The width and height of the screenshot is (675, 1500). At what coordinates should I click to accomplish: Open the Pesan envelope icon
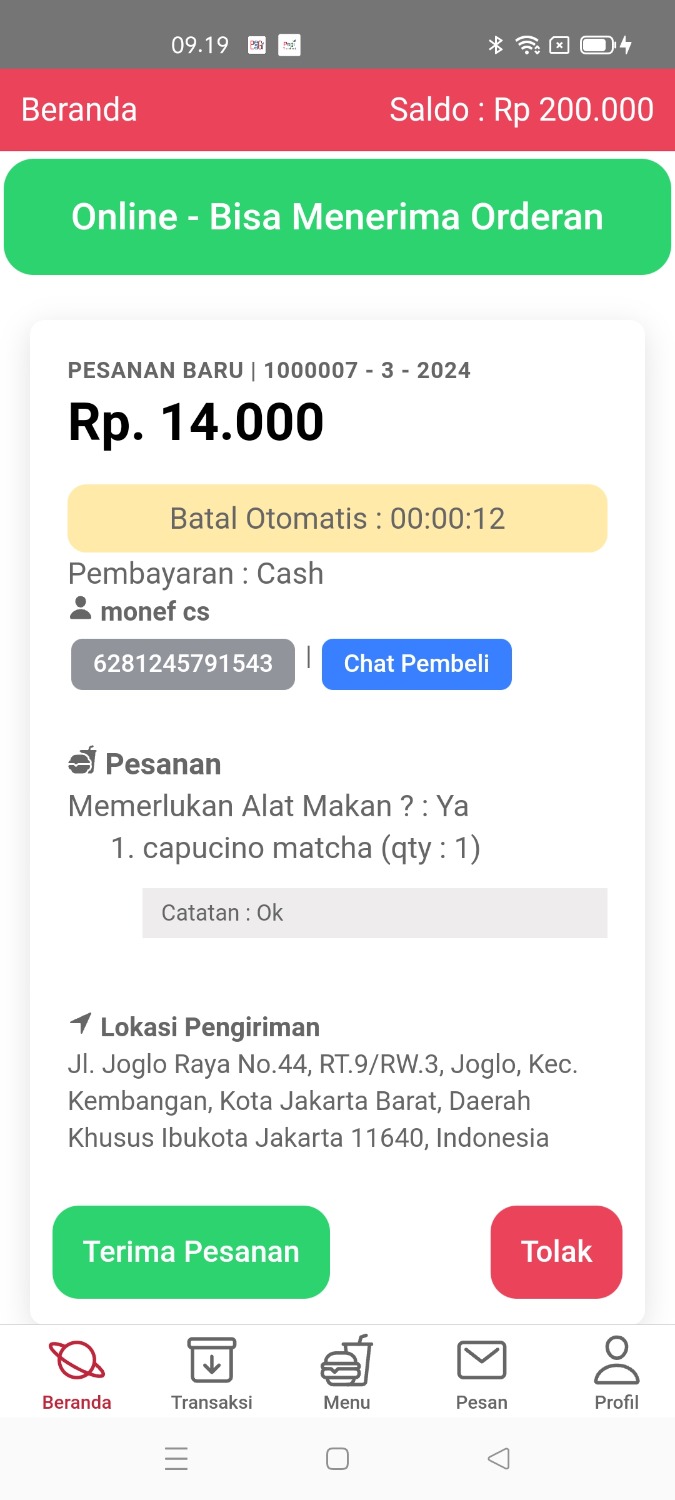(x=482, y=1361)
